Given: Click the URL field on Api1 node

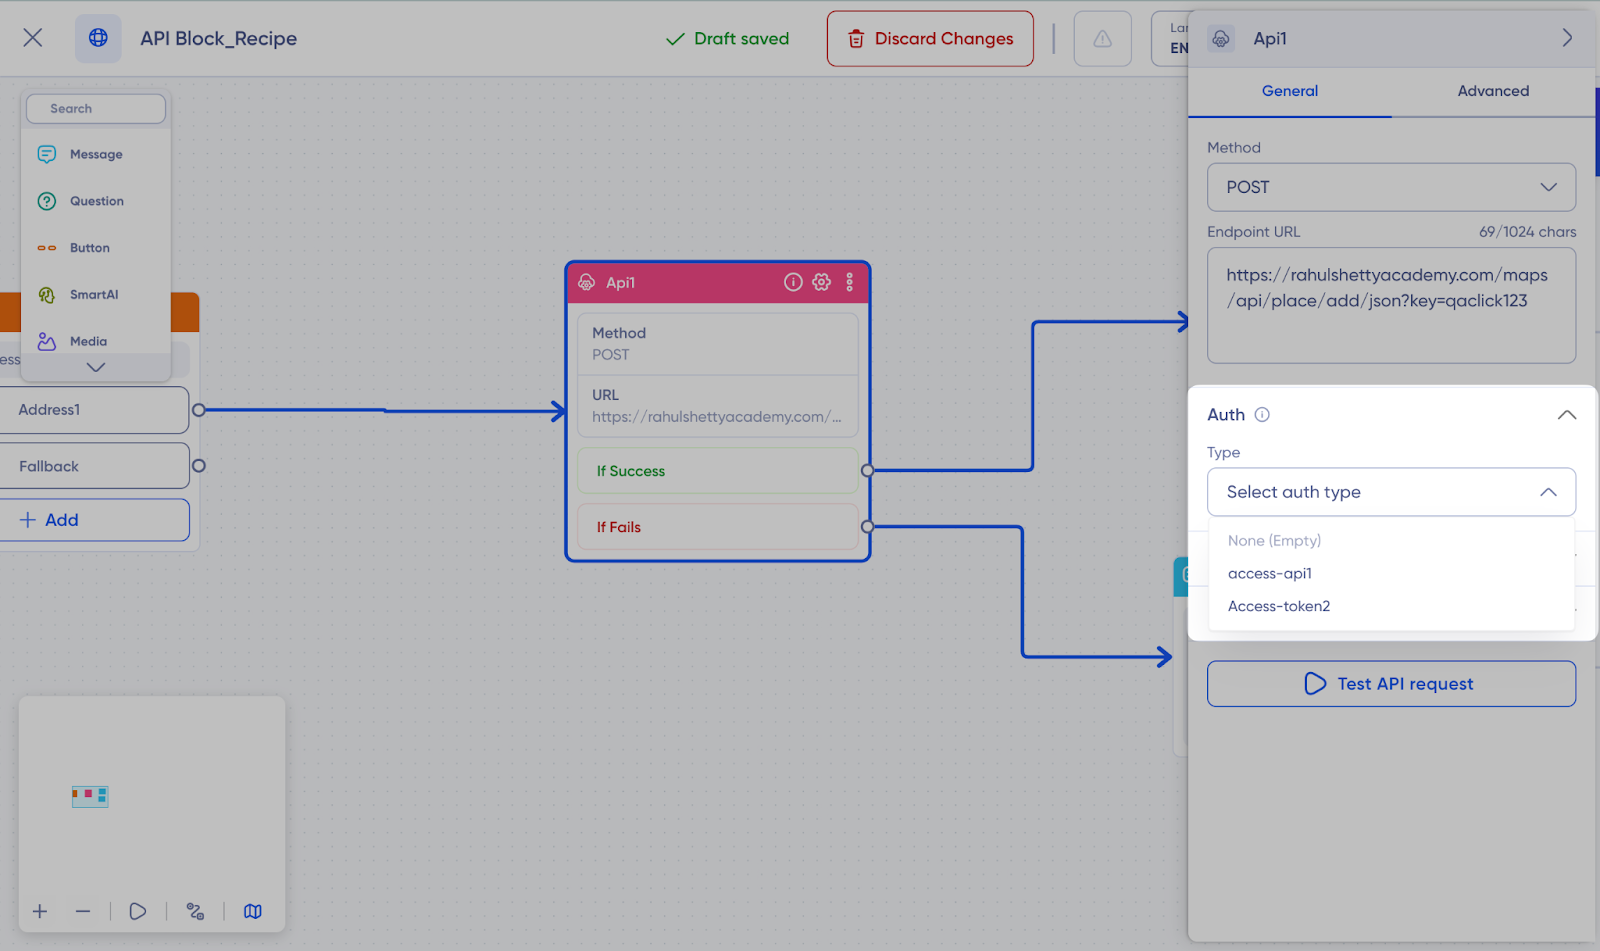Looking at the screenshot, I should 718,406.
